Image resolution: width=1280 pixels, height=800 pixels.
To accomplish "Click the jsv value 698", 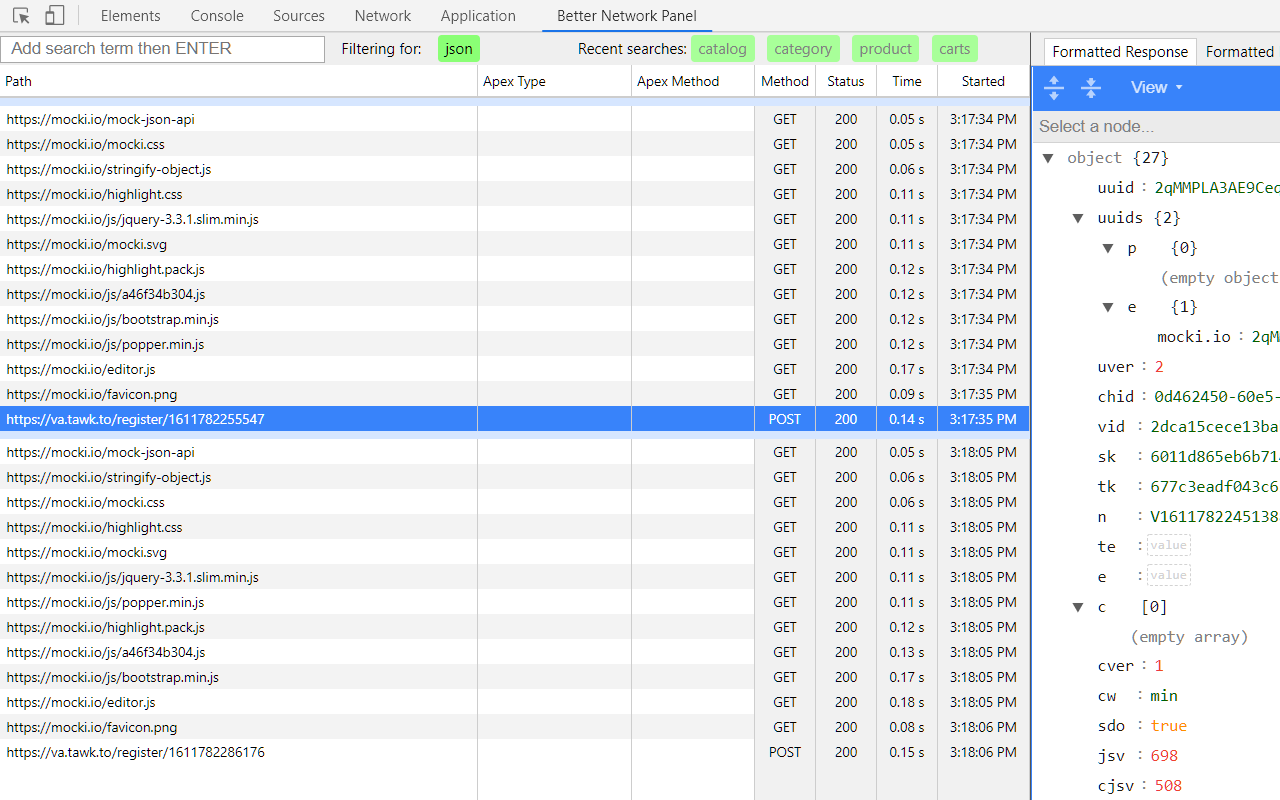I will (x=1164, y=756).
